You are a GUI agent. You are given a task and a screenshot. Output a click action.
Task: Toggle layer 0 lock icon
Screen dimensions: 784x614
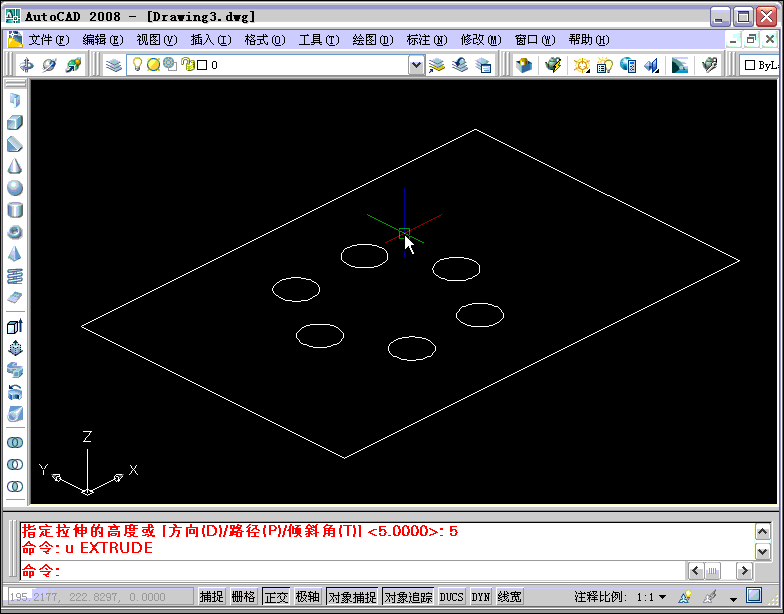188,64
